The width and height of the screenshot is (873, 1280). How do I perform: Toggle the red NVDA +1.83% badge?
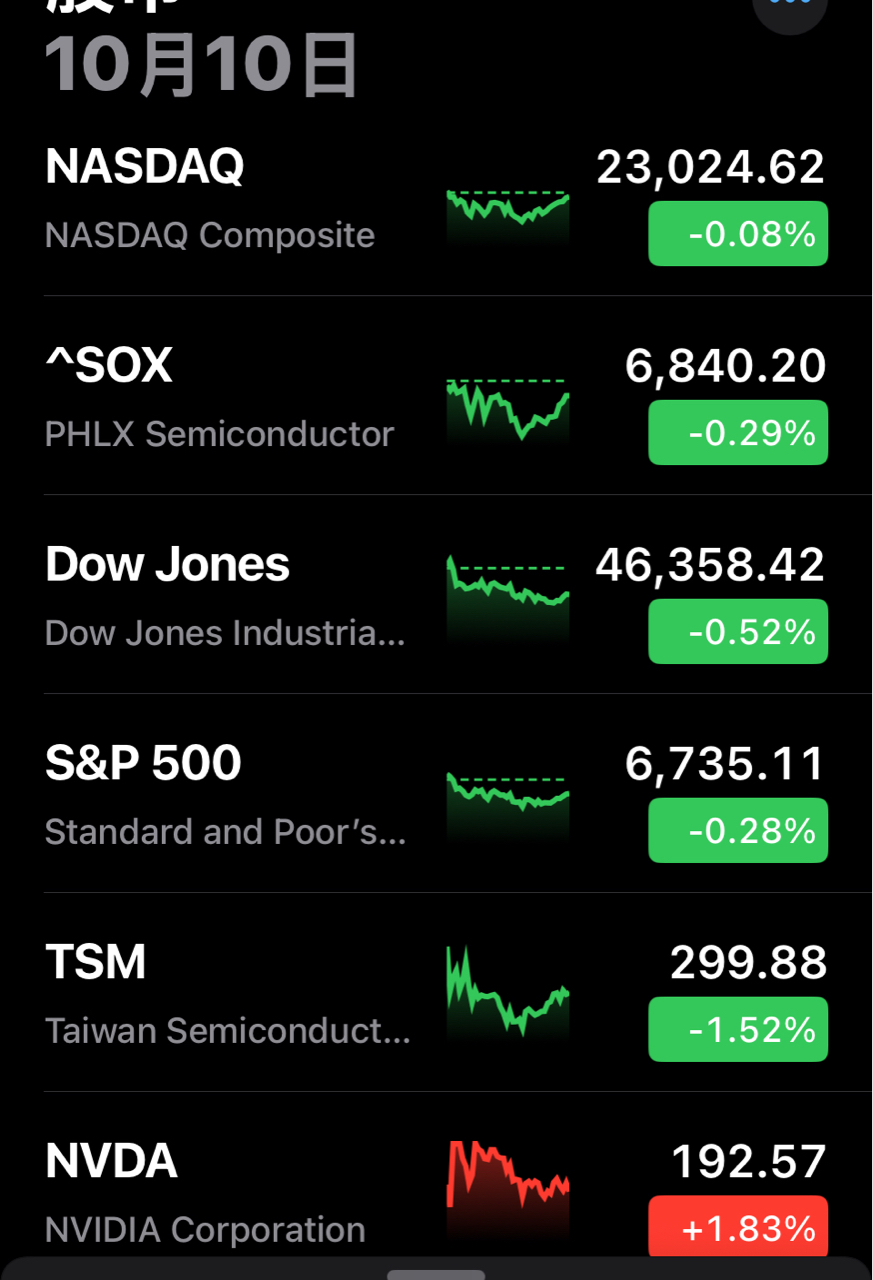click(x=738, y=1227)
